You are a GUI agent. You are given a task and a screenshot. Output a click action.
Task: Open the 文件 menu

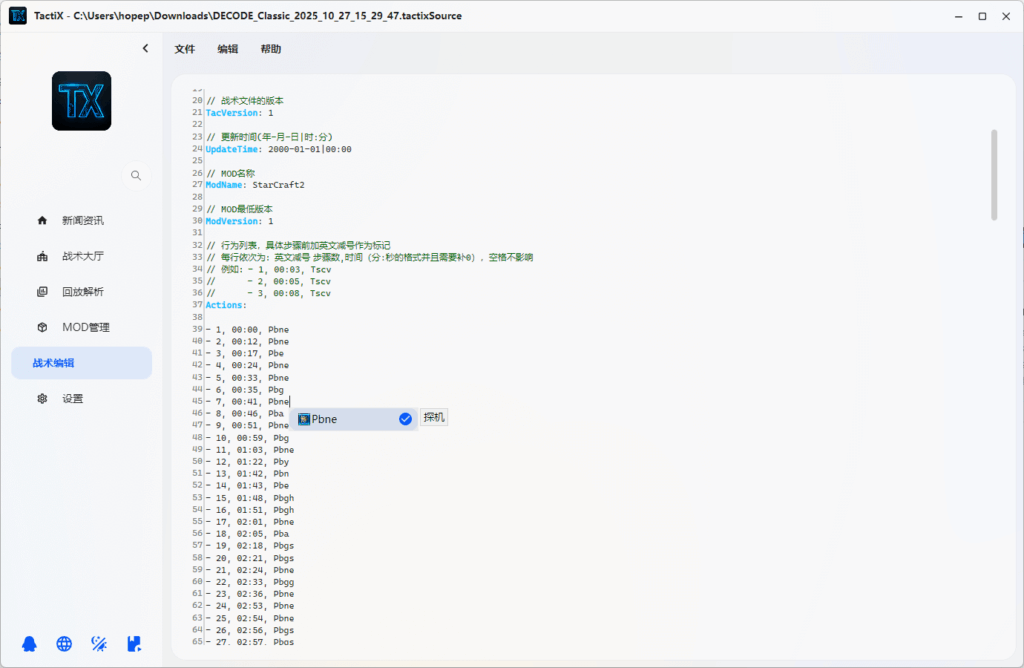pyautogui.click(x=185, y=49)
